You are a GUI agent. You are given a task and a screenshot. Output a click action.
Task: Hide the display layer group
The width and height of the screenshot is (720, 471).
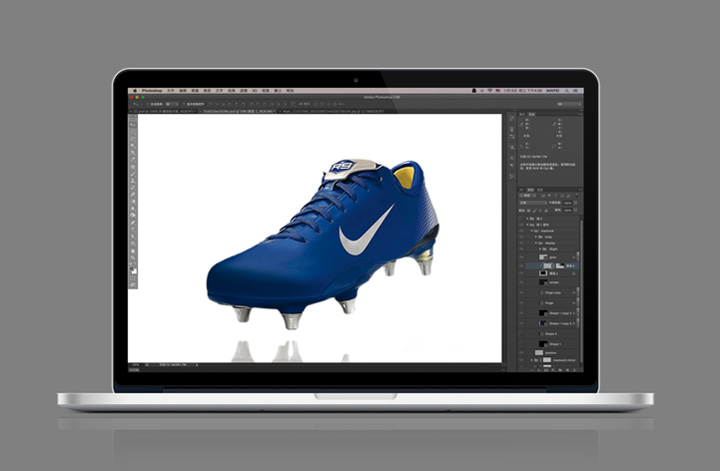[x=521, y=243]
